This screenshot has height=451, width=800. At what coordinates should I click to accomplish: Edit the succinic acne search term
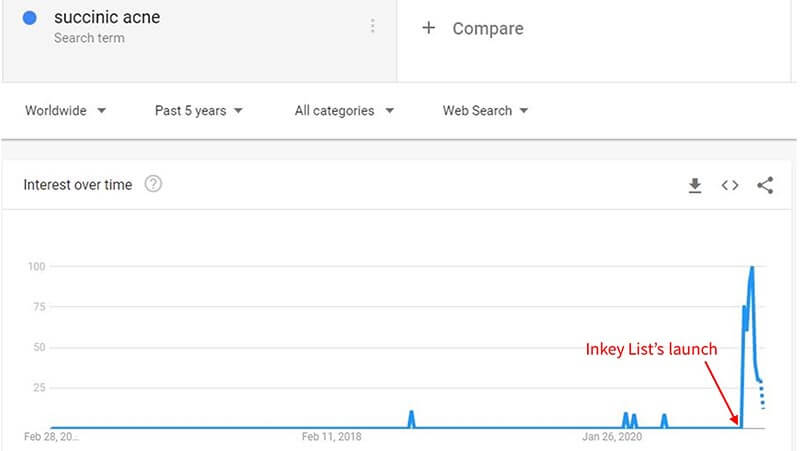(107, 17)
